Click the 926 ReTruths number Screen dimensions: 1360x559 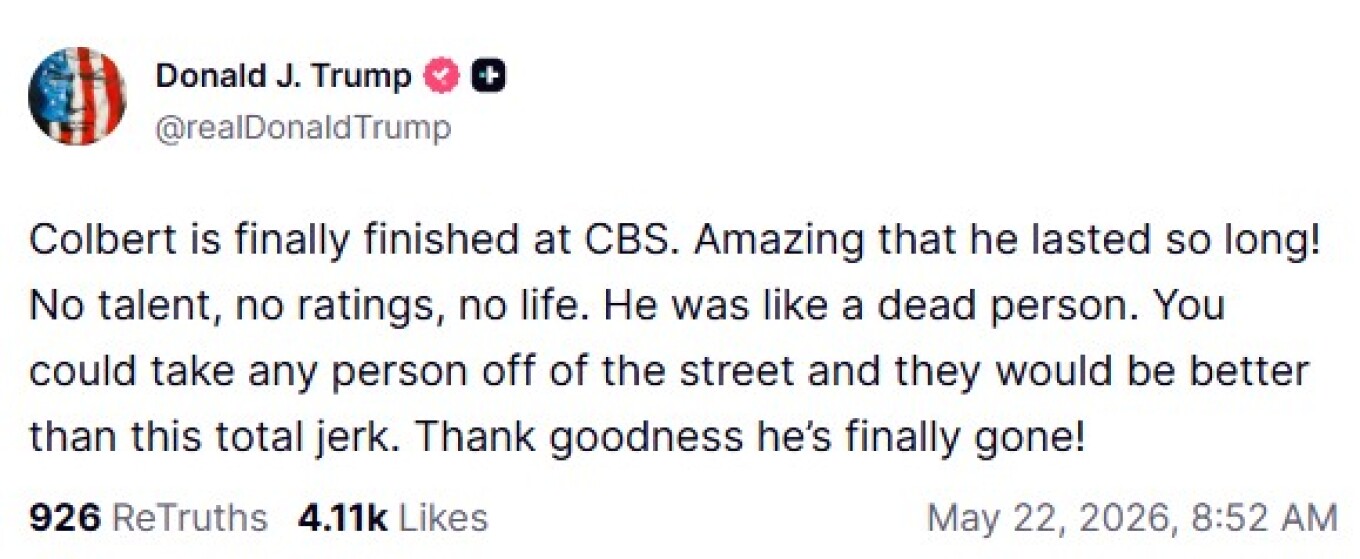click(64, 517)
